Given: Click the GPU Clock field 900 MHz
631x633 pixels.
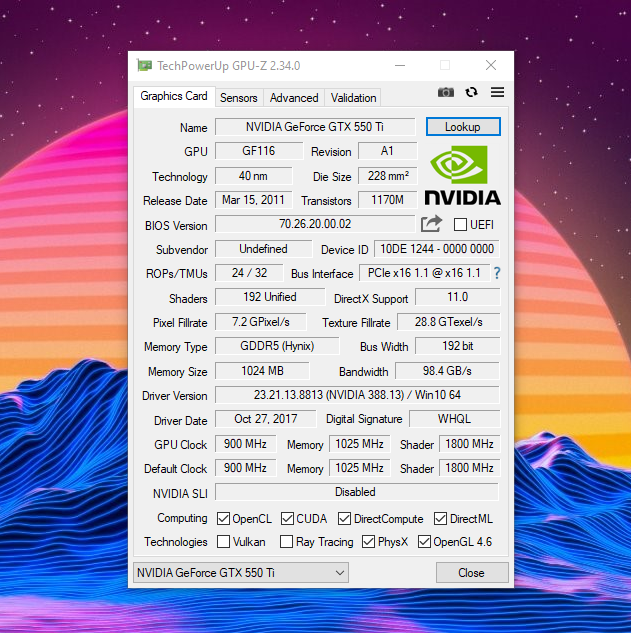Looking at the screenshot, I should (x=245, y=444).
